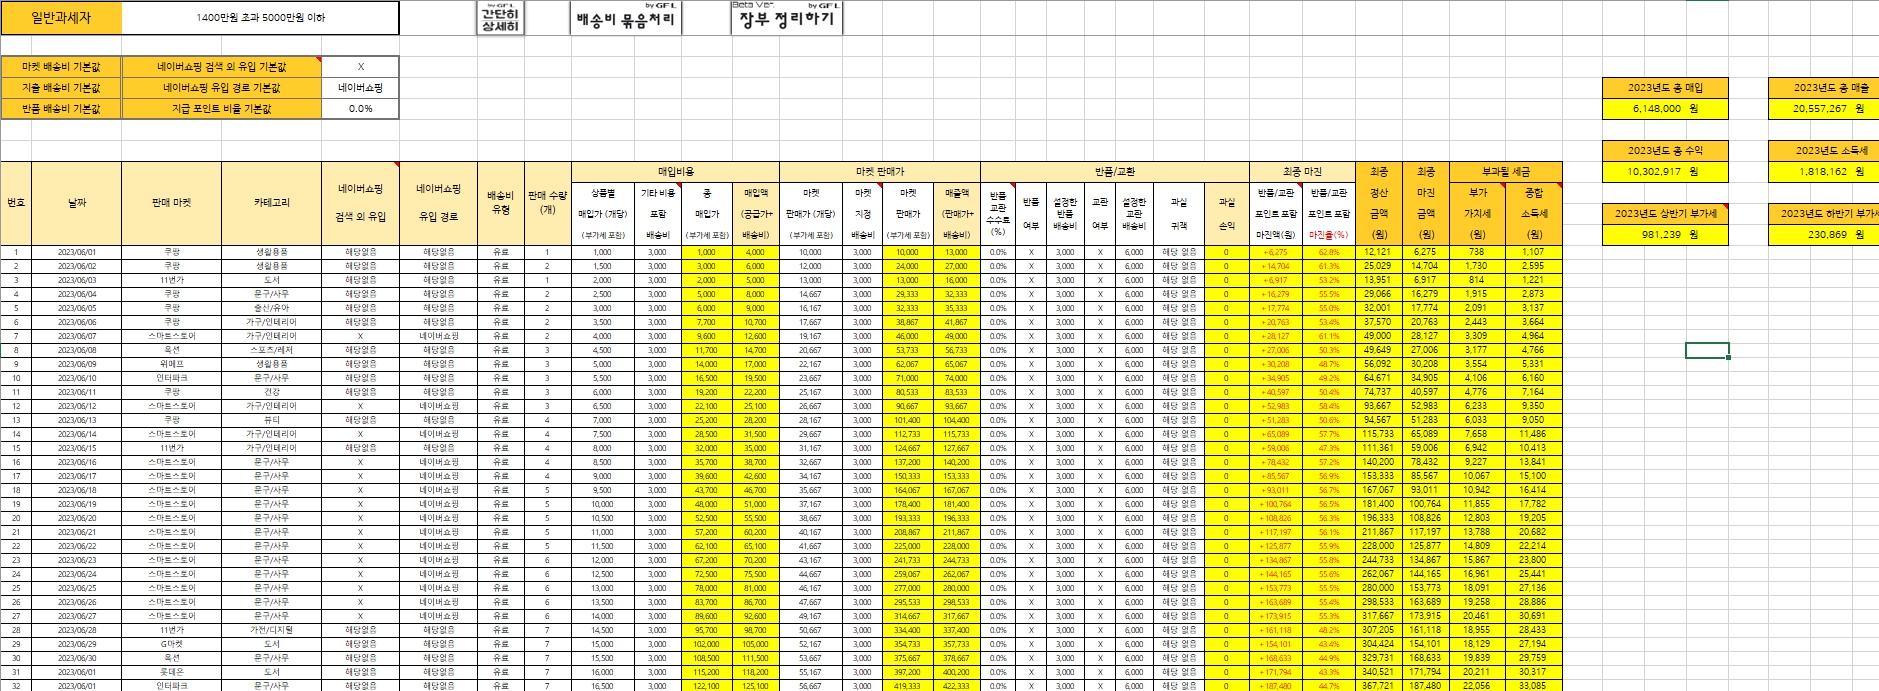Select the 2023/06/25 date cell
This screenshot has height=691, width=1879.
click(77, 588)
